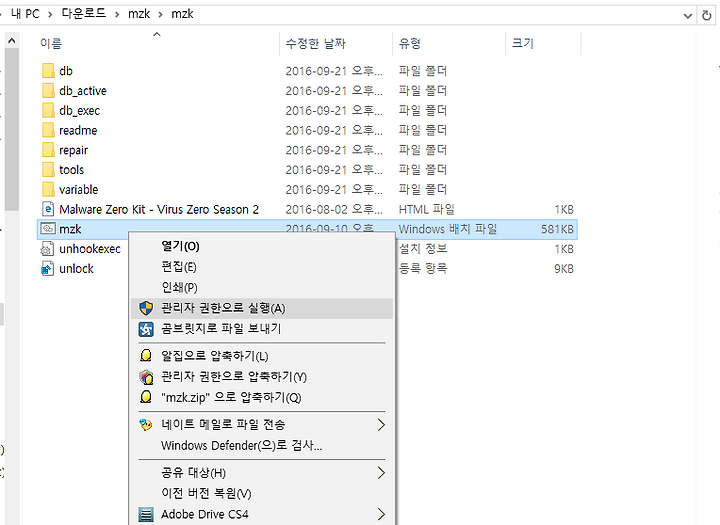Select the db_active folder icon
Viewport: 720px width, 525px height.
(48, 90)
